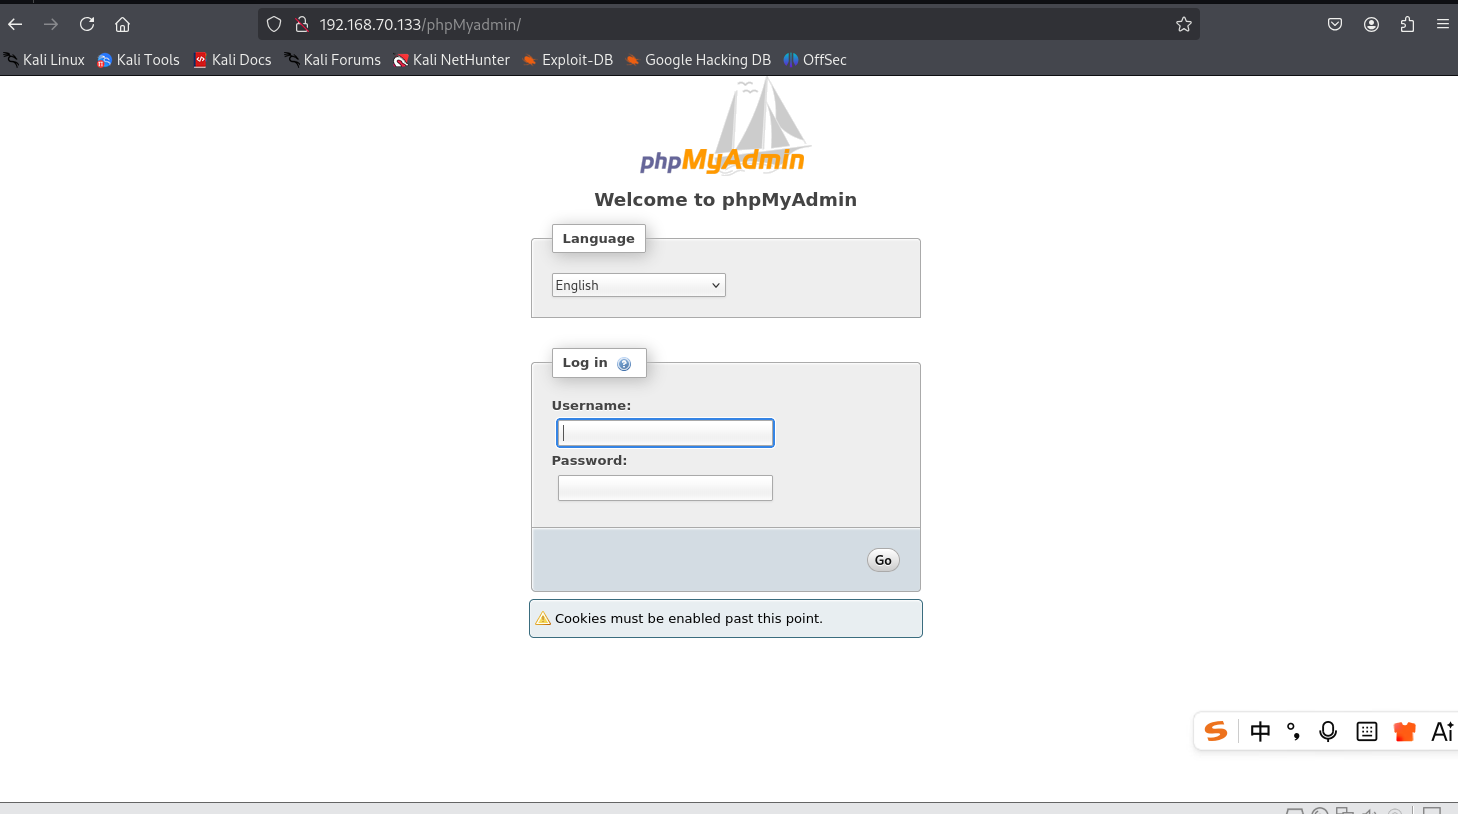Open the Kali Docs bookmark
This screenshot has width=1458, height=814.
coord(232,60)
